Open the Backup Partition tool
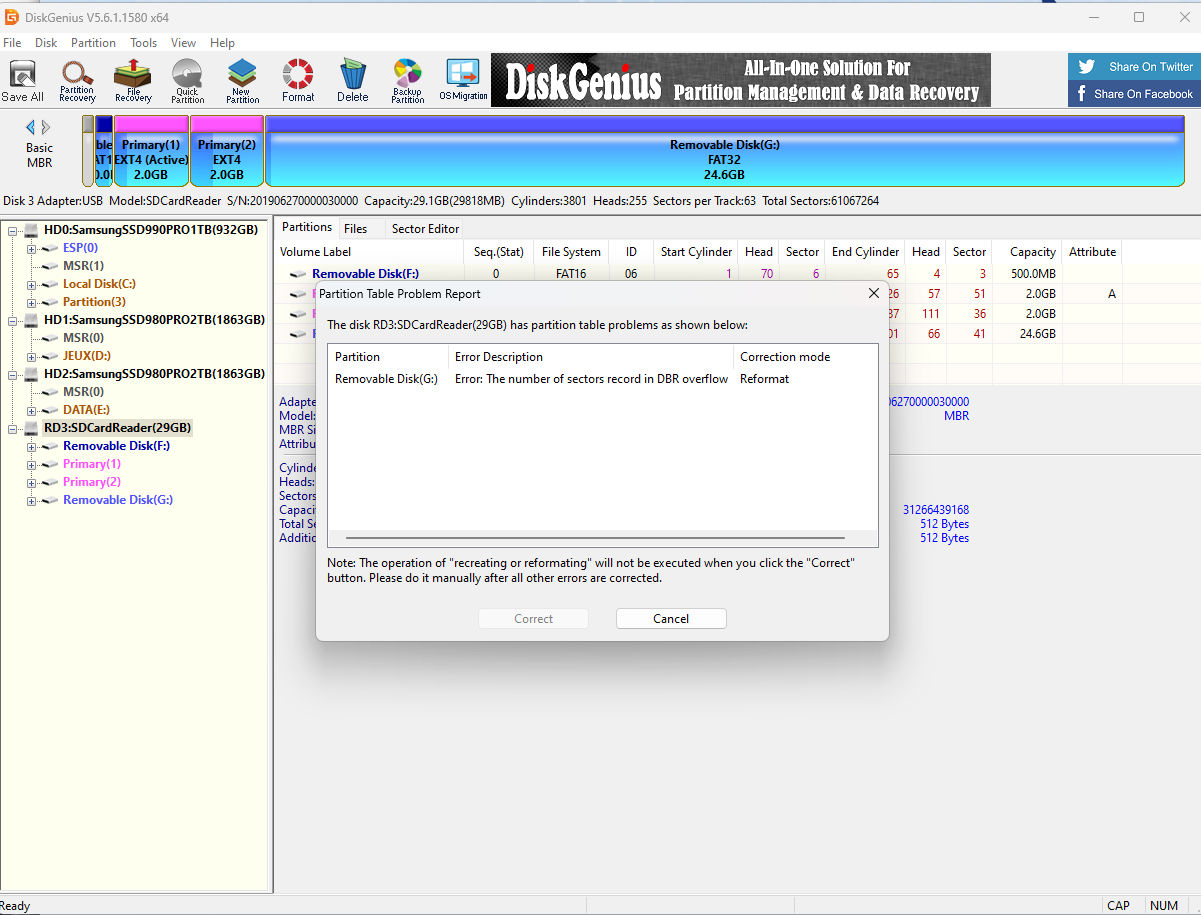 pyautogui.click(x=407, y=81)
